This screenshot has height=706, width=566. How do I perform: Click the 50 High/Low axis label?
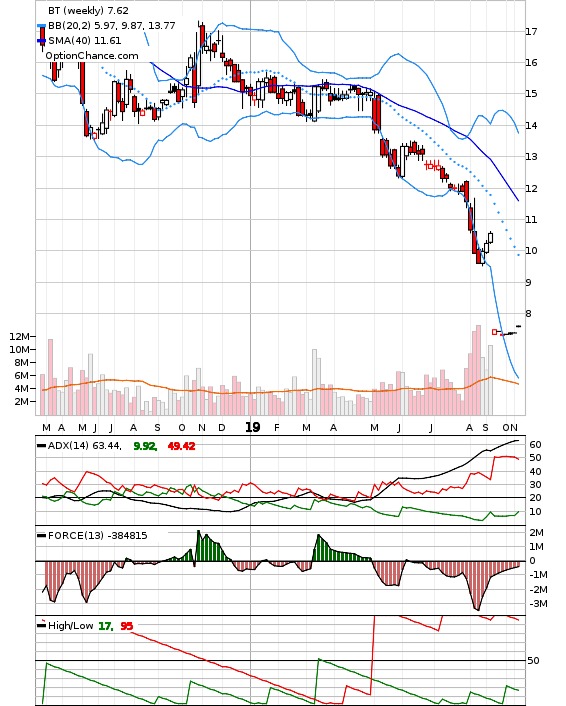pos(533,661)
